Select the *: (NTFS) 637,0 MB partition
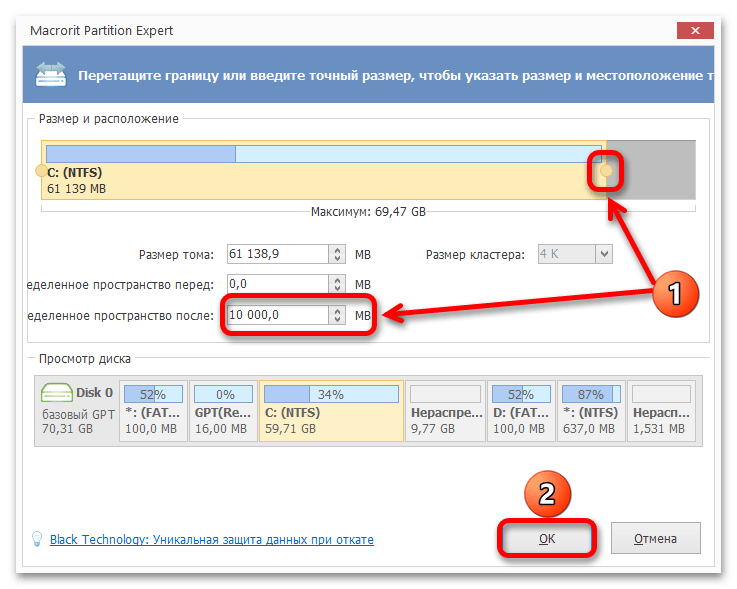The width and height of the screenshot is (737, 589). click(x=591, y=410)
